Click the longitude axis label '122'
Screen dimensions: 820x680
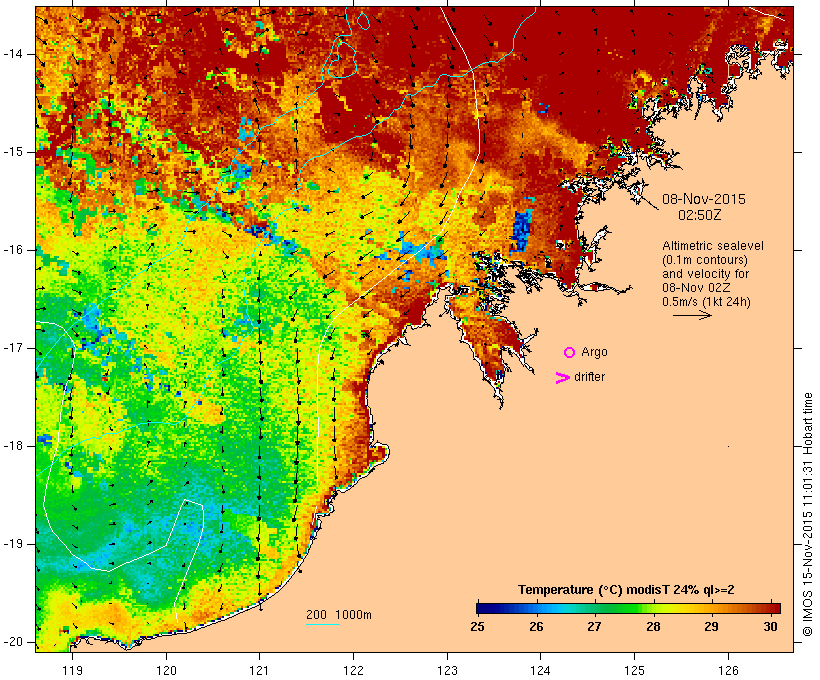tap(353, 670)
